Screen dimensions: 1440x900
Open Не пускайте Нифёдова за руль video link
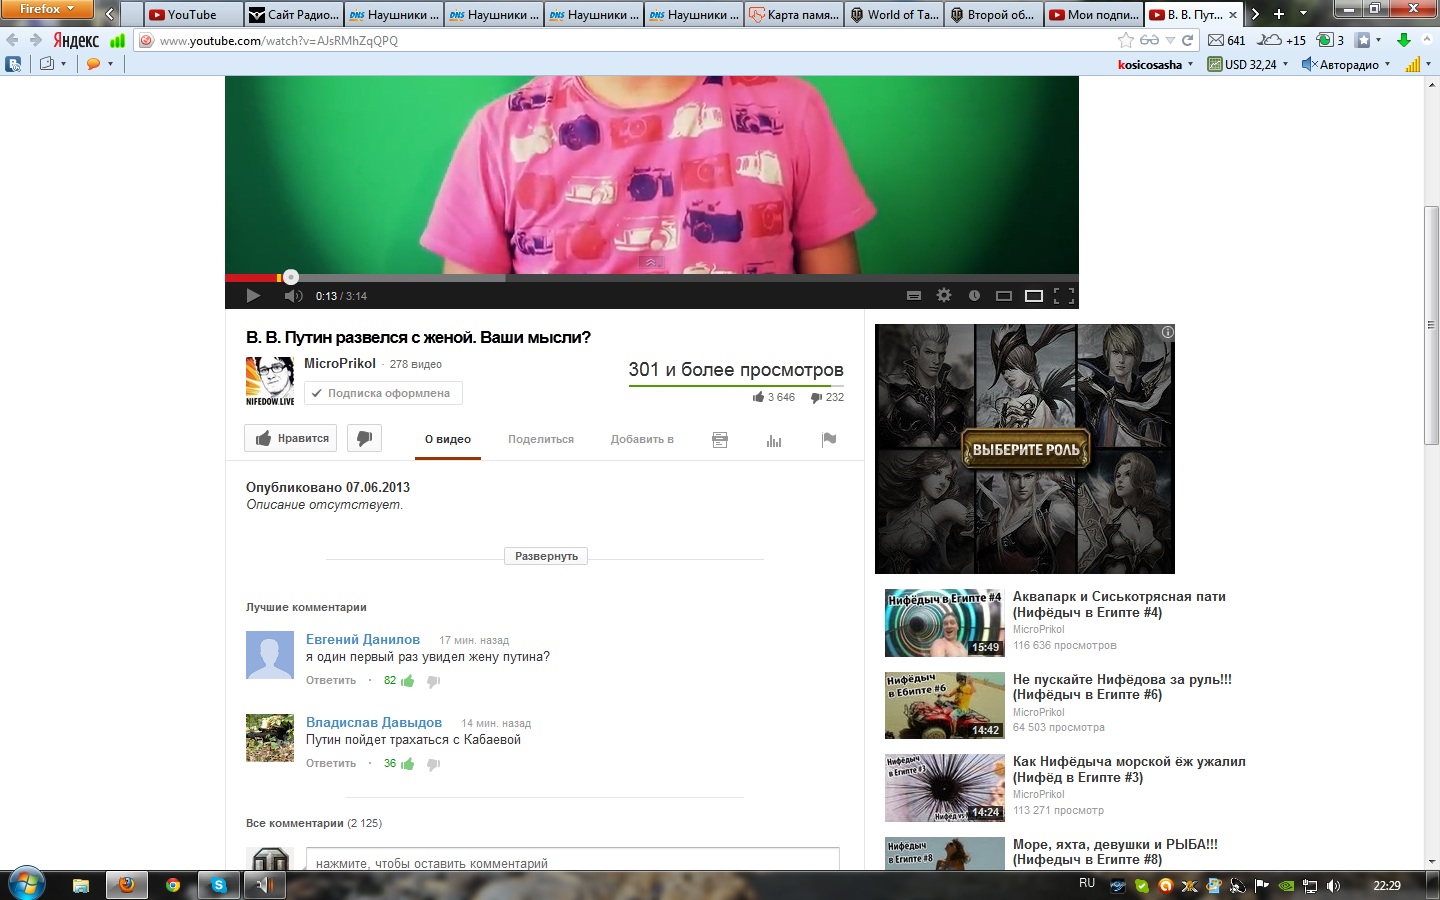pyautogui.click(x=1122, y=687)
